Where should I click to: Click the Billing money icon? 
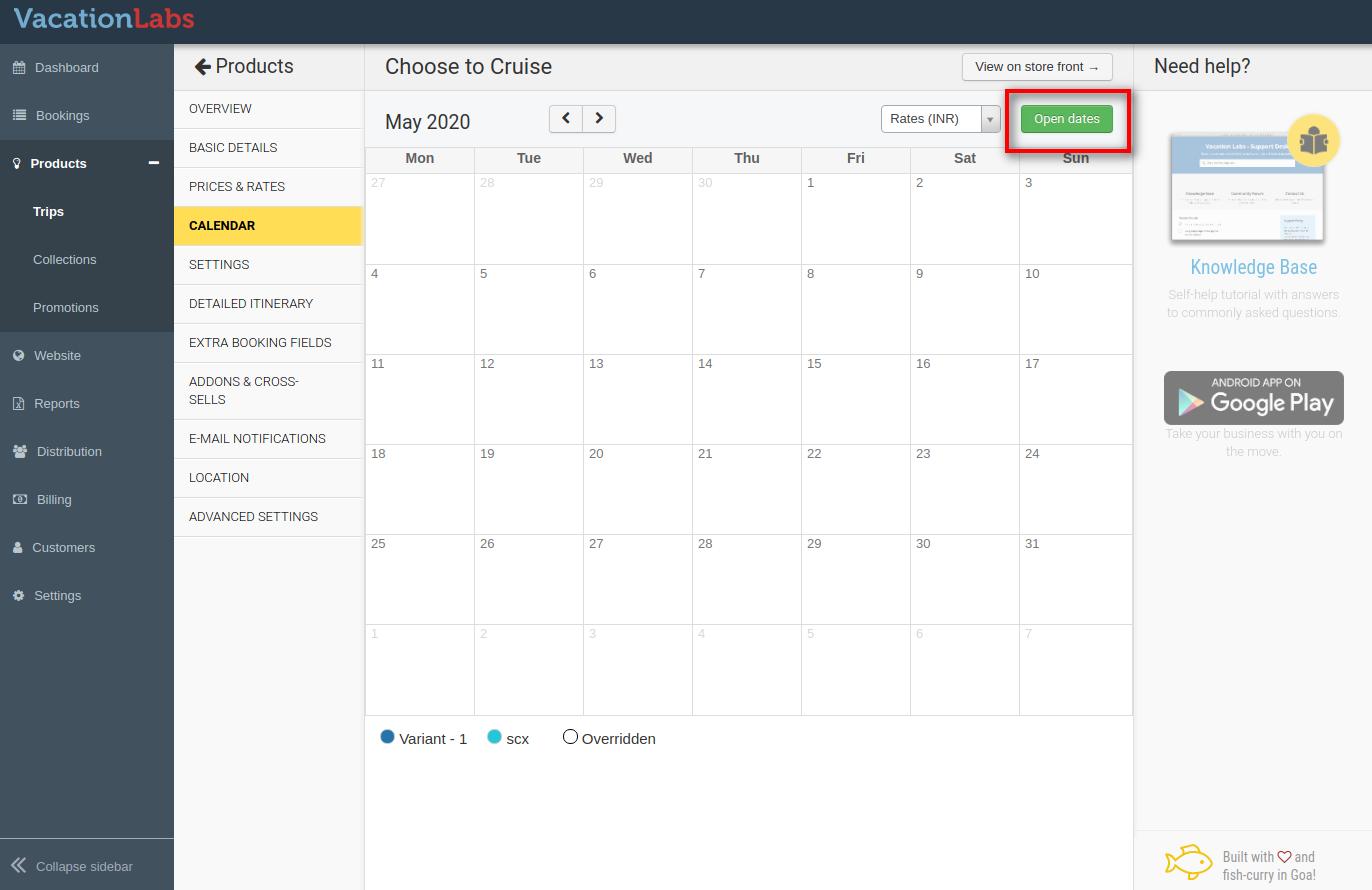(19, 500)
